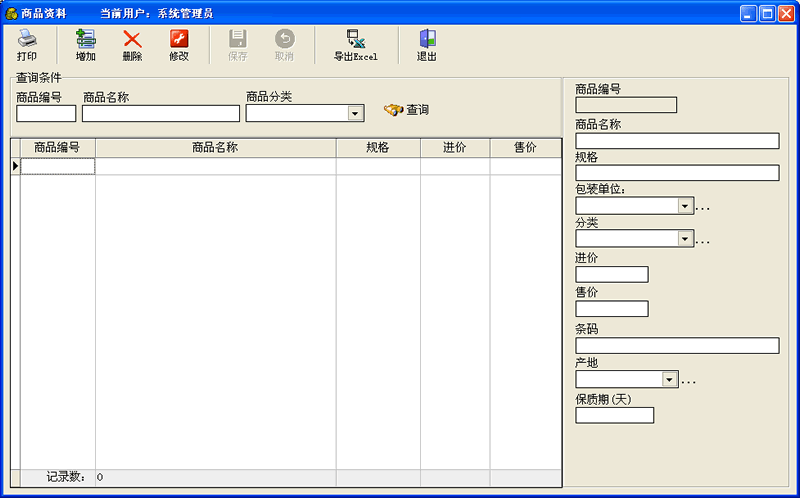
Task: Click the ellipsis button beside 包装单位
Action: [x=703, y=207]
